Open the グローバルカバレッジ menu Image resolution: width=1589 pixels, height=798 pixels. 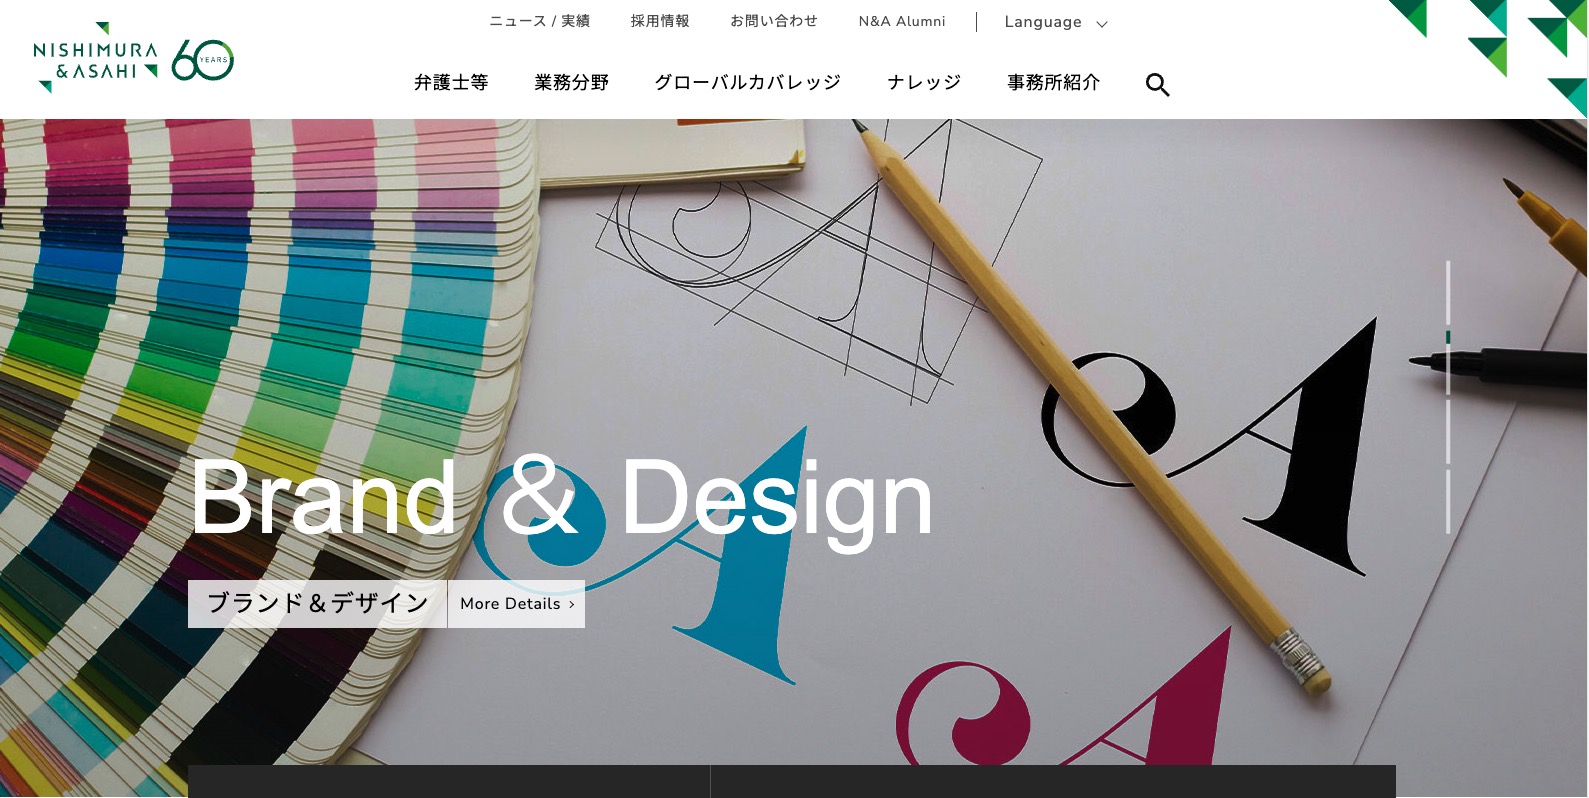click(748, 83)
